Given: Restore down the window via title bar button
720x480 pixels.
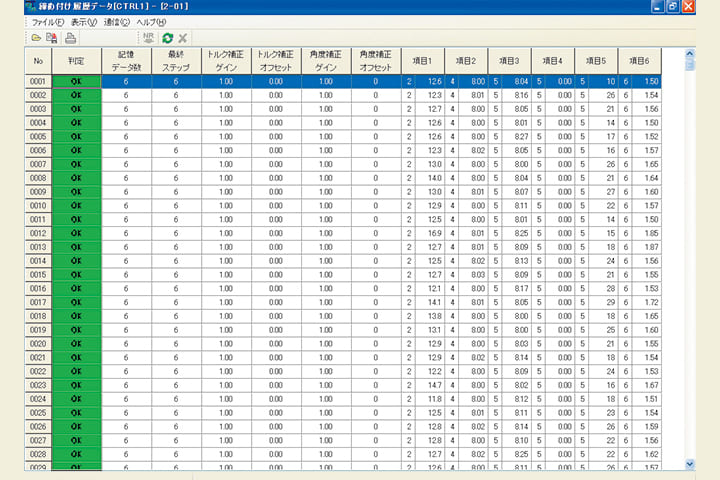Looking at the screenshot, I should tap(671, 7).
